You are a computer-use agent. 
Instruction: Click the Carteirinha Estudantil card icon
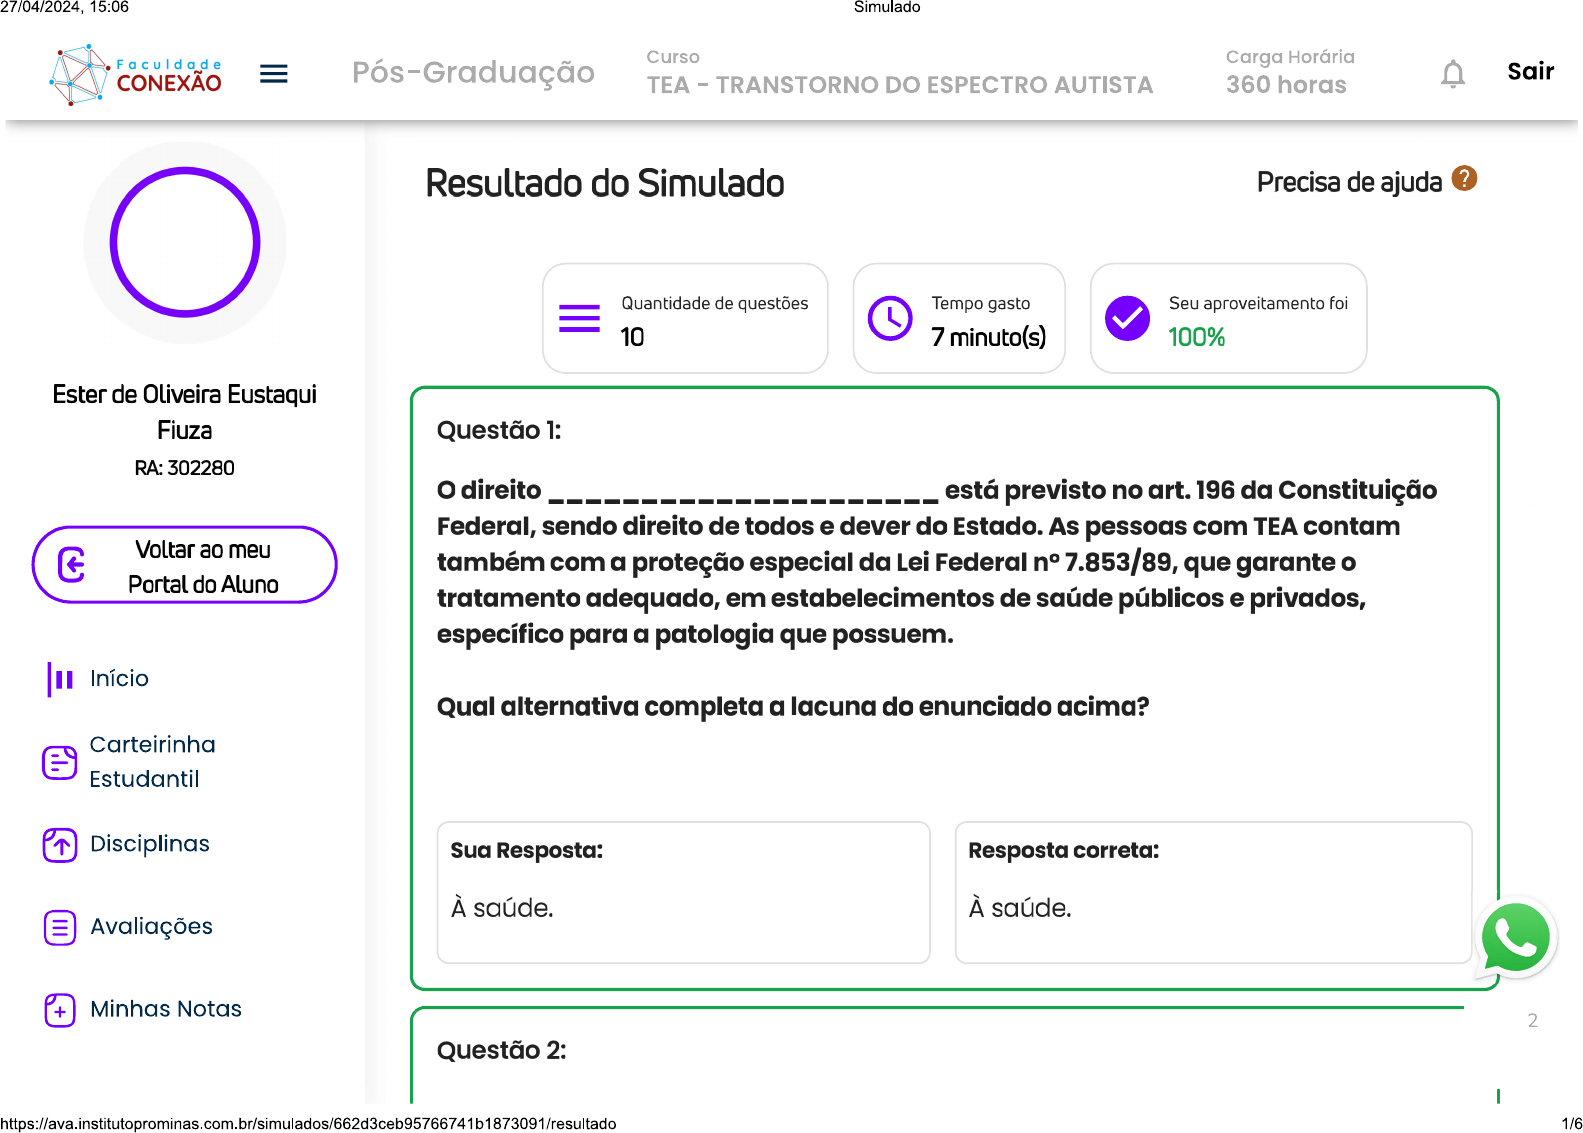(x=60, y=763)
